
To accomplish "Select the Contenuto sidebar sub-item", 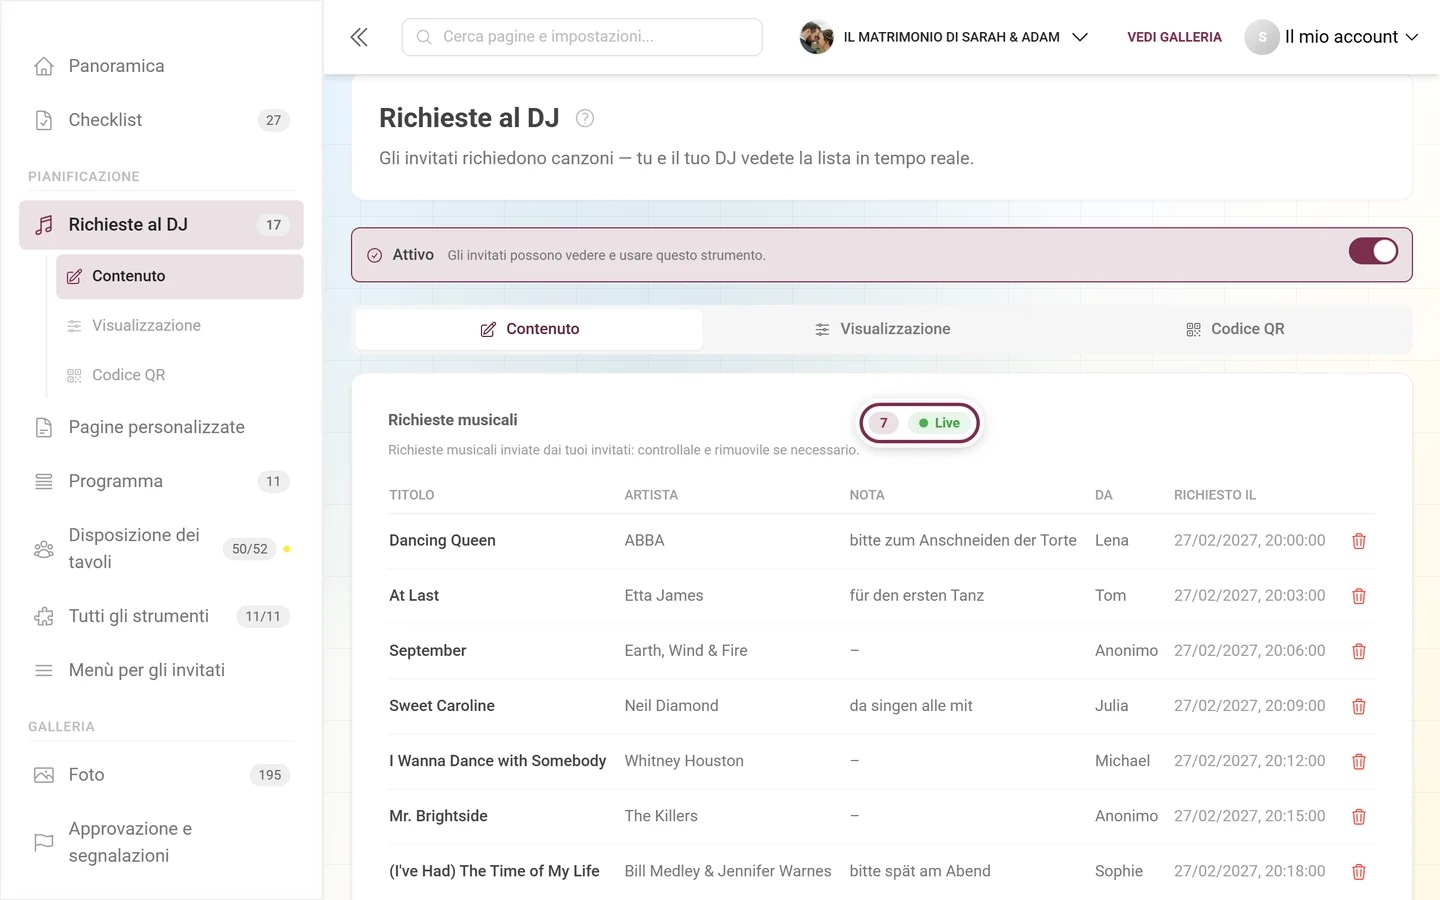I will pos(180,276).
